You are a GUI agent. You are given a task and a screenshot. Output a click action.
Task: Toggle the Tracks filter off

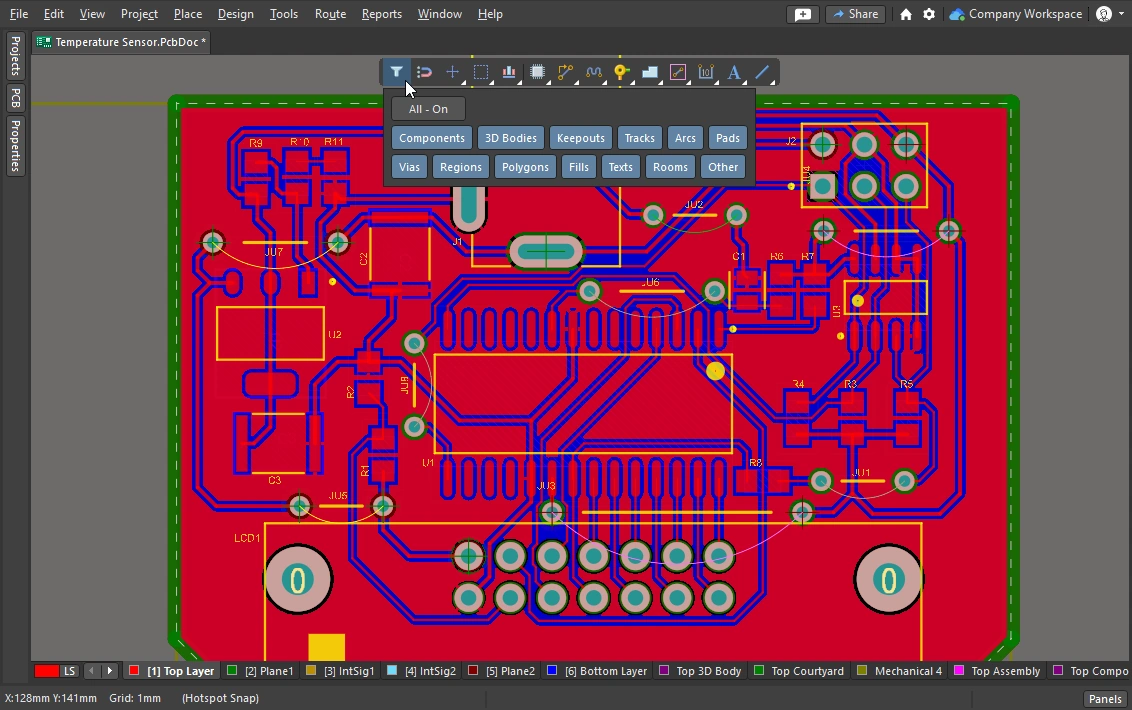click(x=639, y=138)
